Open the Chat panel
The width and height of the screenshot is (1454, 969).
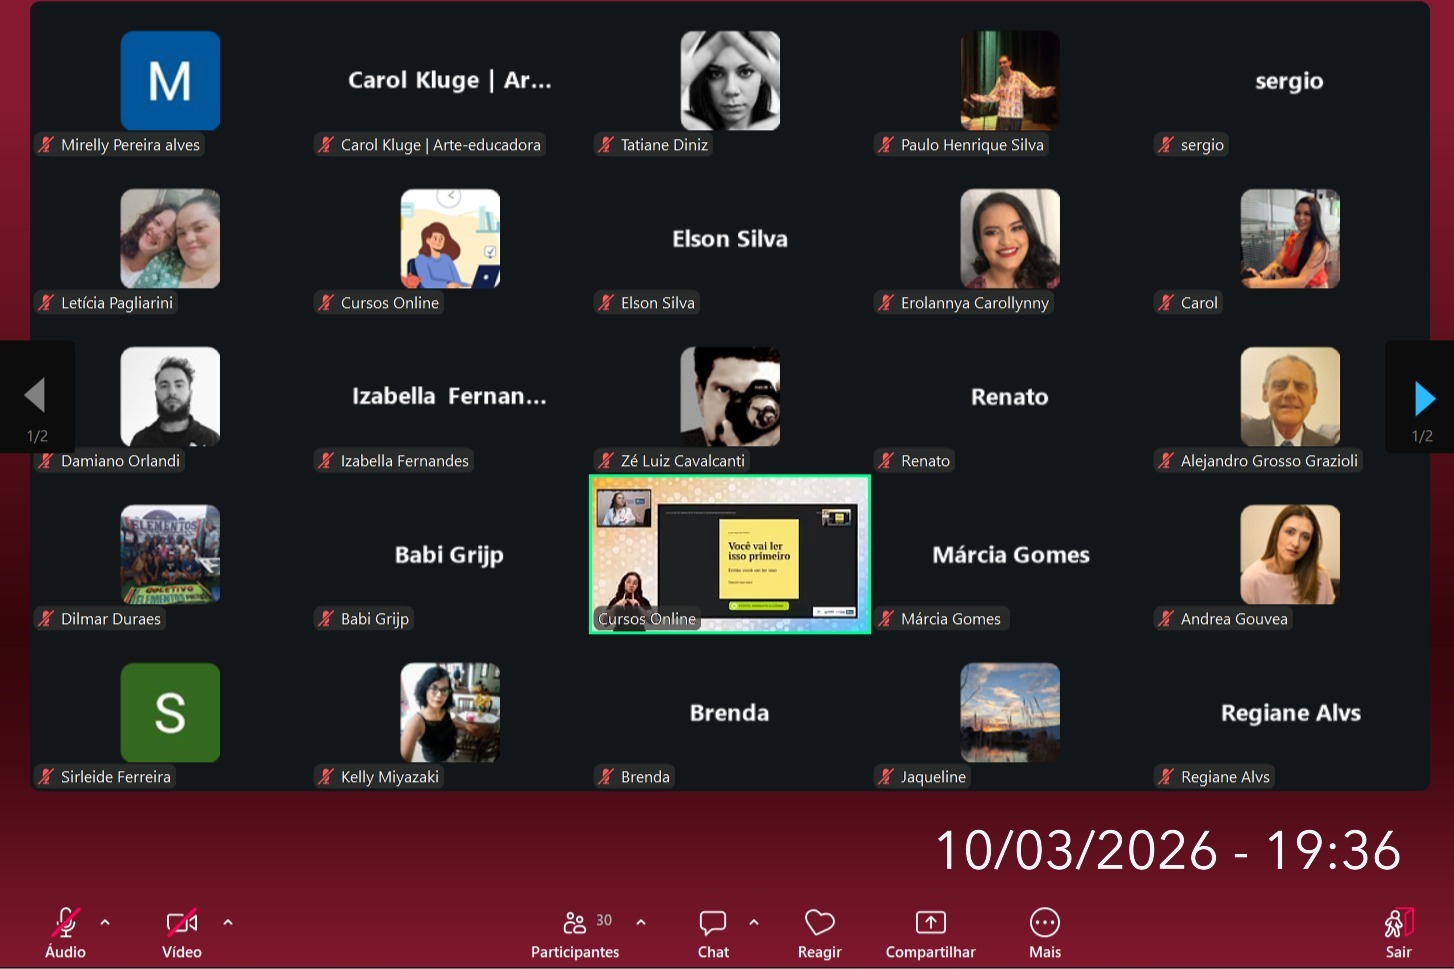point(713,933)
